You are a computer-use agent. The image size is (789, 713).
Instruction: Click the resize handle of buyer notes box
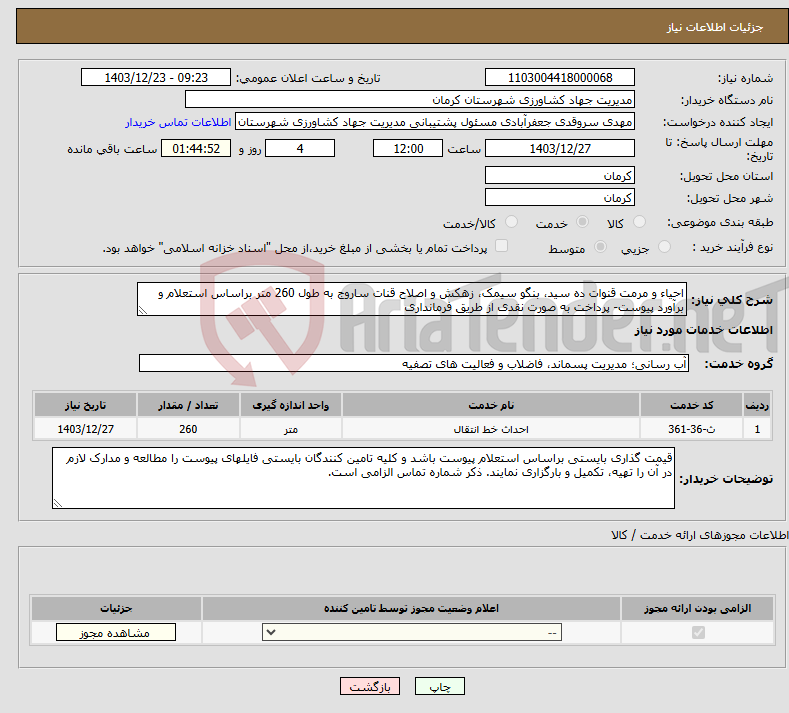[x=58, y=502]
